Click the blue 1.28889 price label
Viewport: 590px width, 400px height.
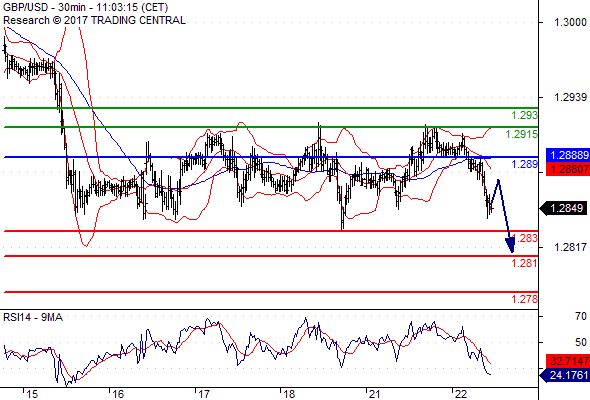coord(567,155)
